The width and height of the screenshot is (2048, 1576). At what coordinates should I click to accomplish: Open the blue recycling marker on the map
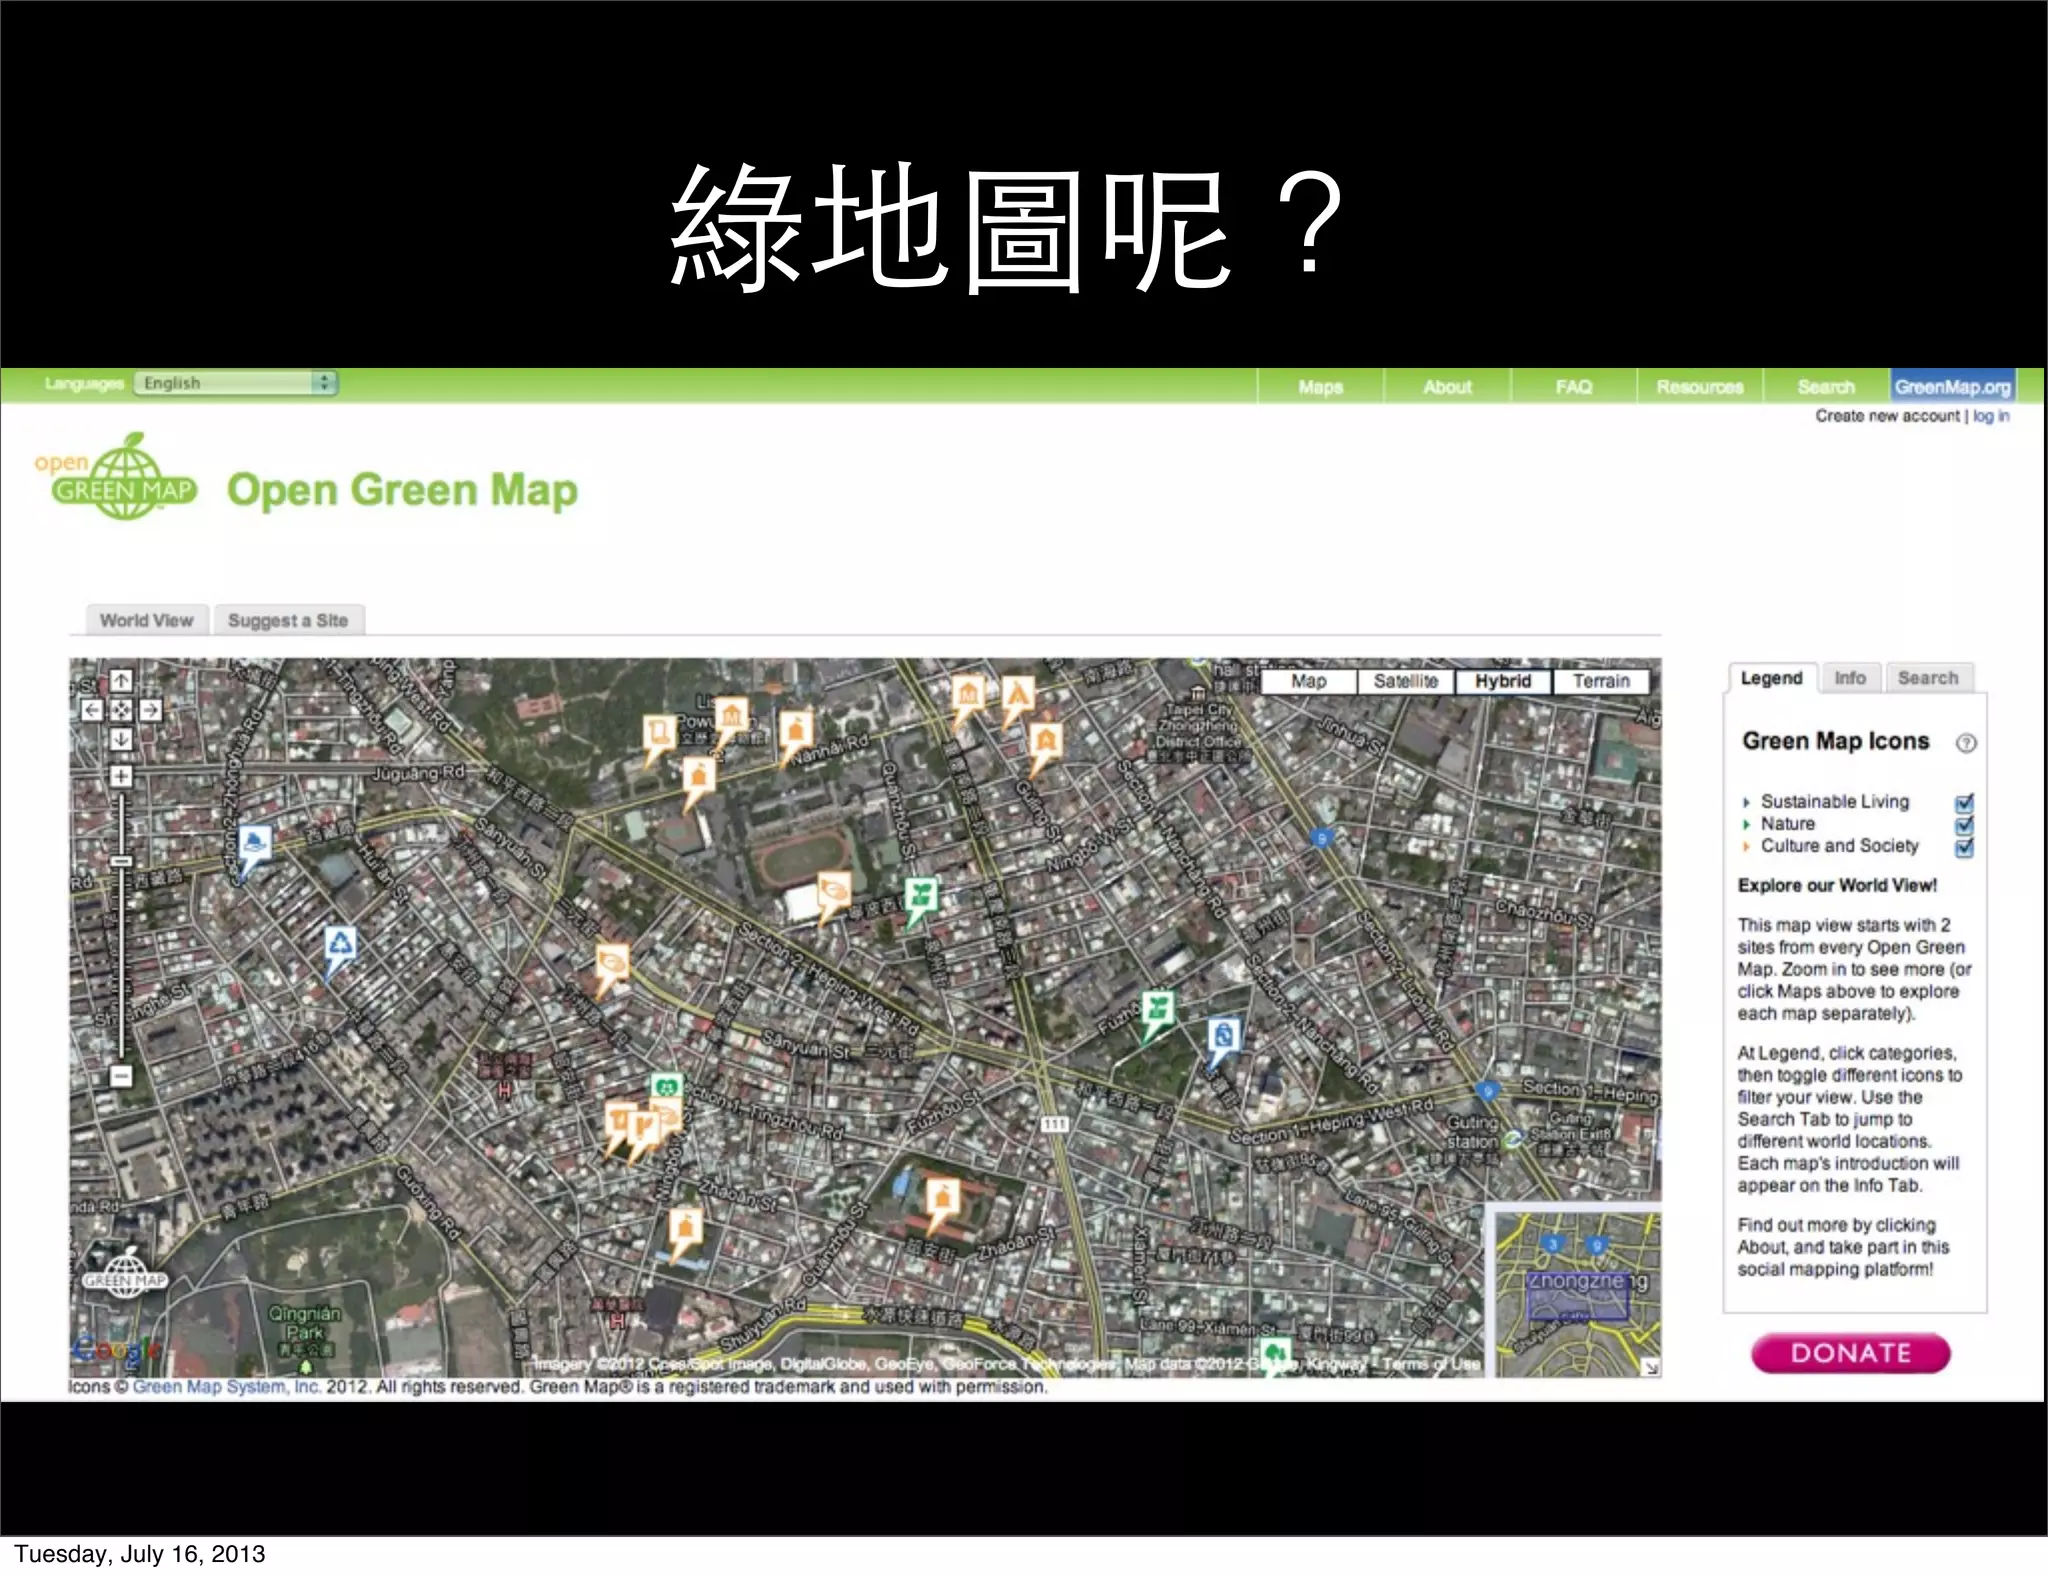click(x=340, y=945)
